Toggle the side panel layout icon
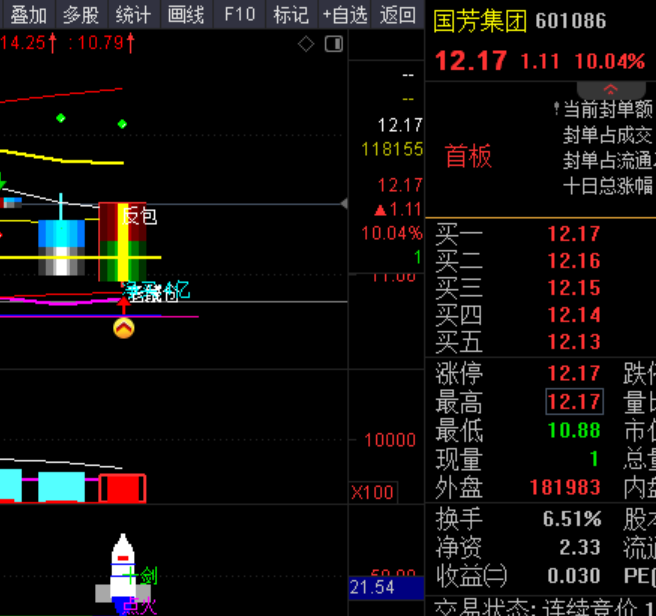Viewport: 656px width, 616px height. 334,44
